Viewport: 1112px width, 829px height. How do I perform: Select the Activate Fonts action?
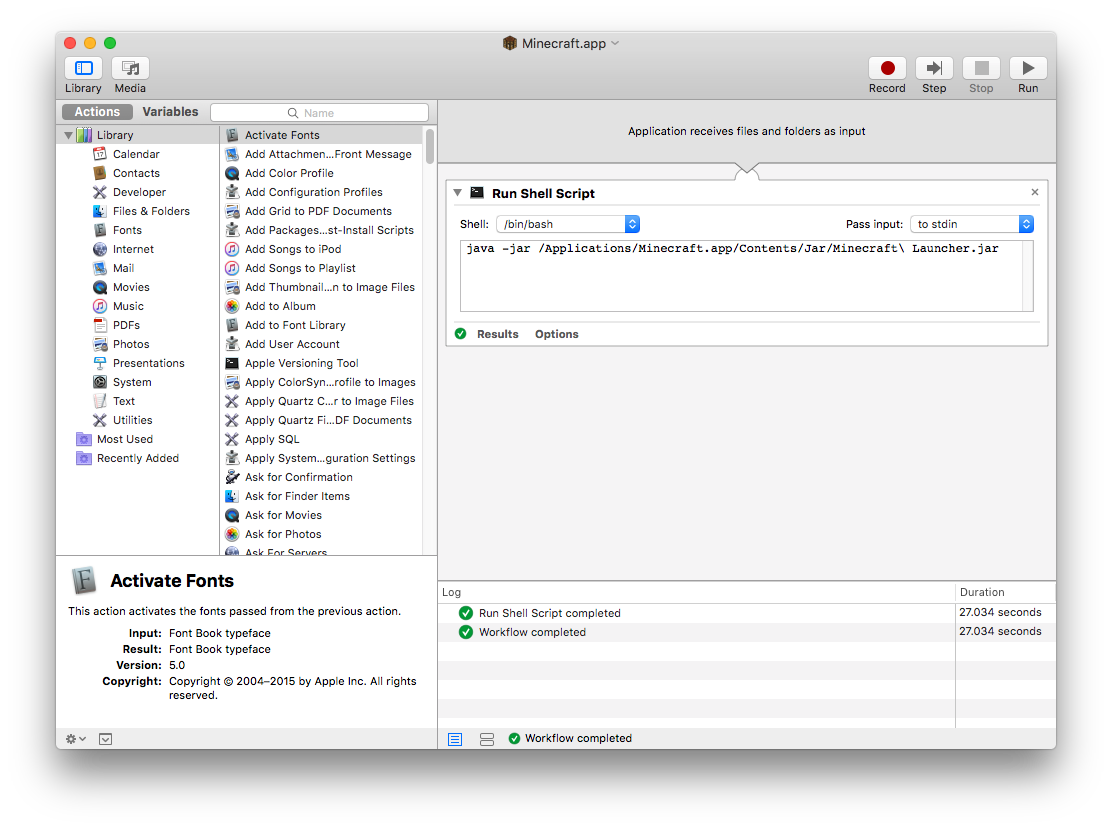322,135
